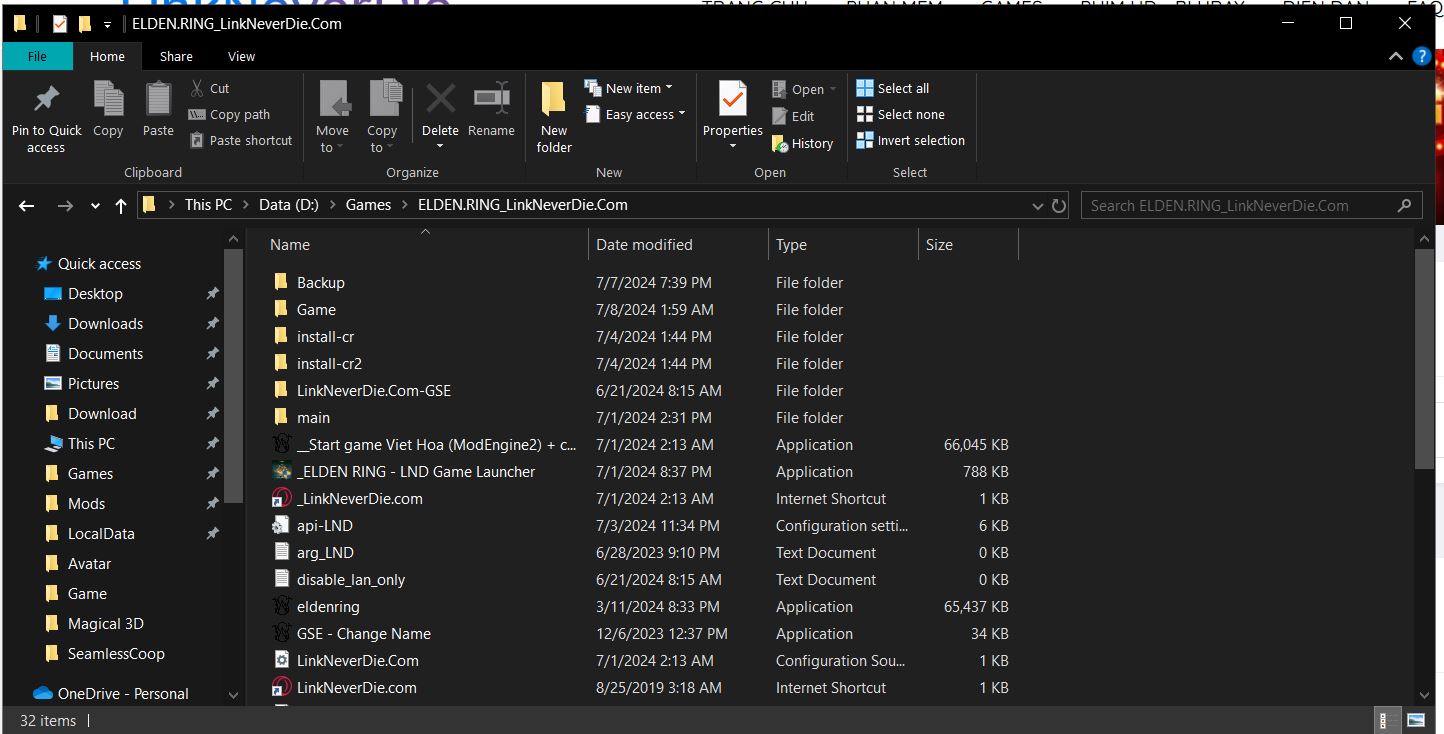Switch to the Share tab
1444x734 pixels.
tap(176, 56)
